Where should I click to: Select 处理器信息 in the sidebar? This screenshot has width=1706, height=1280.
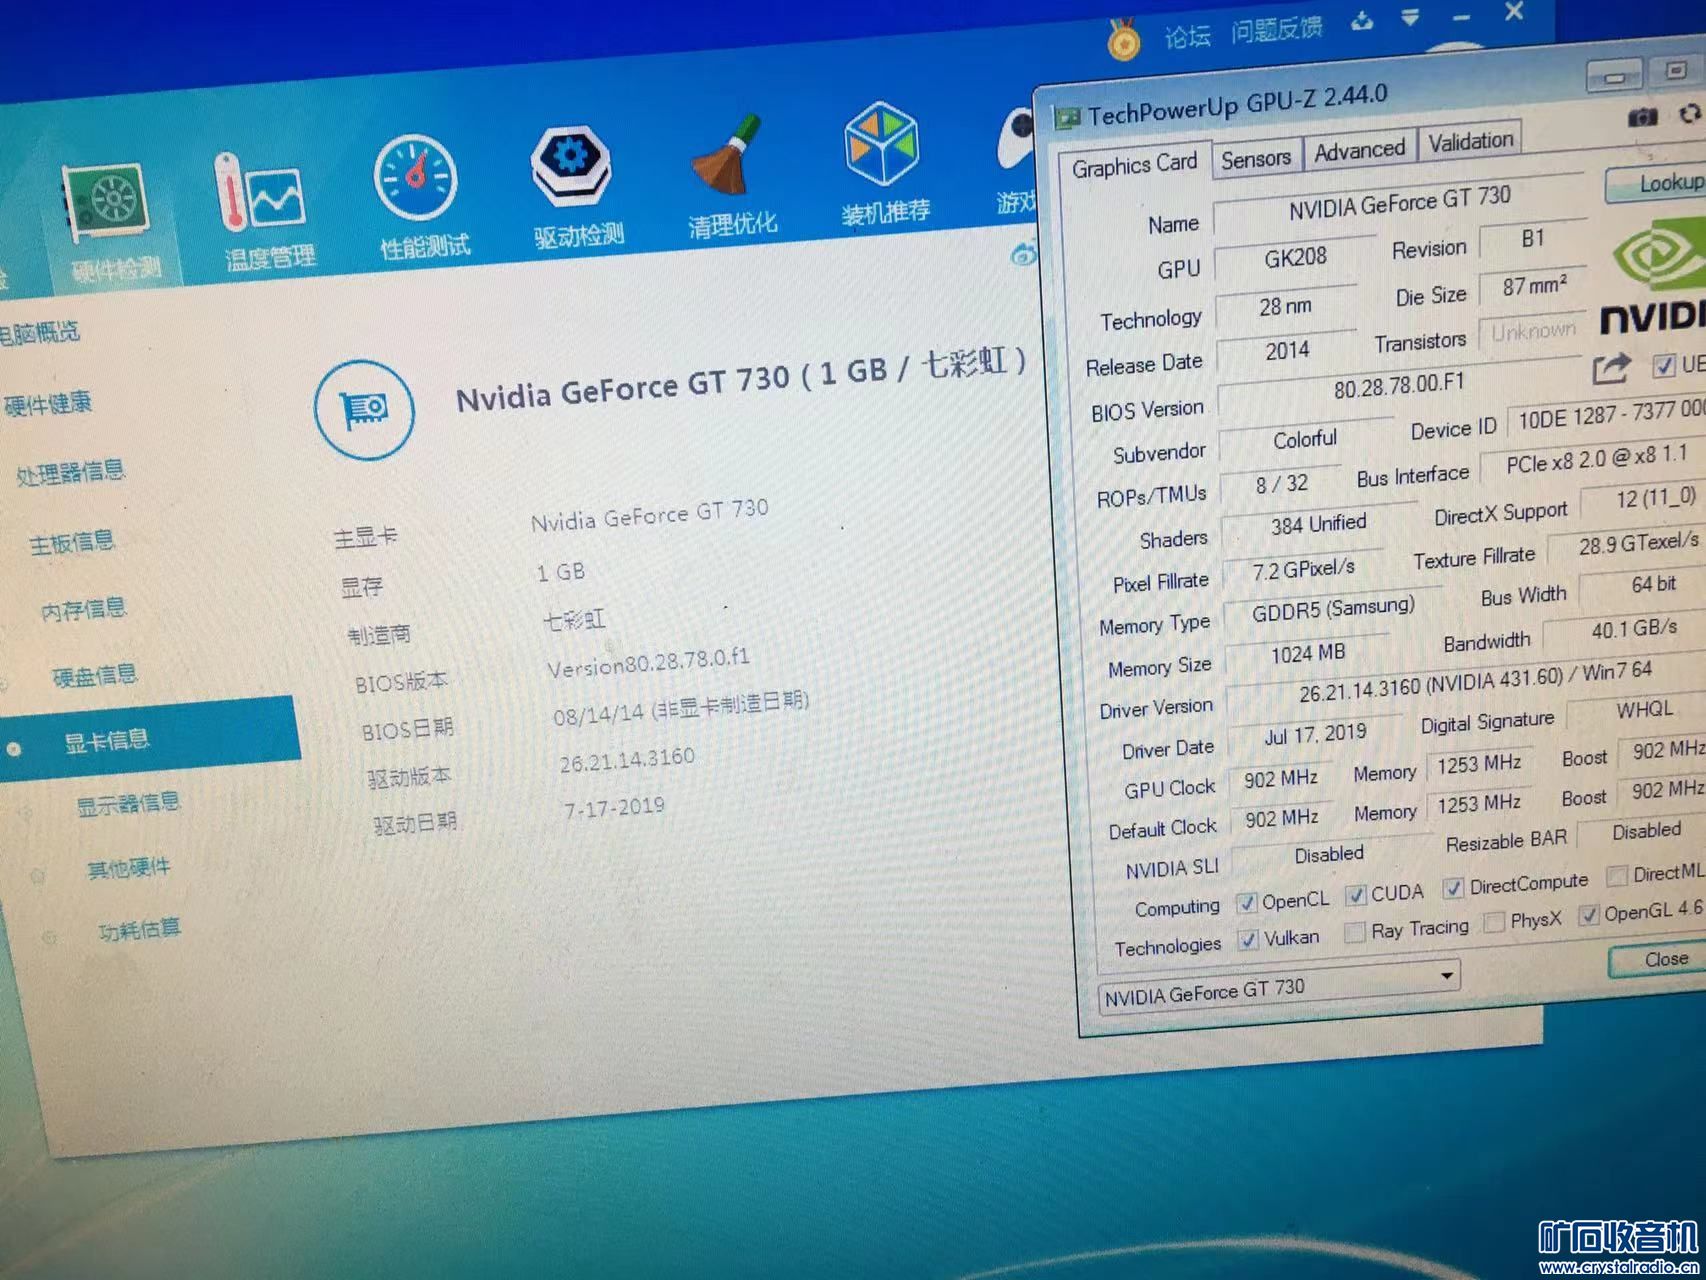pyautogui.click(x=71, y=472)
